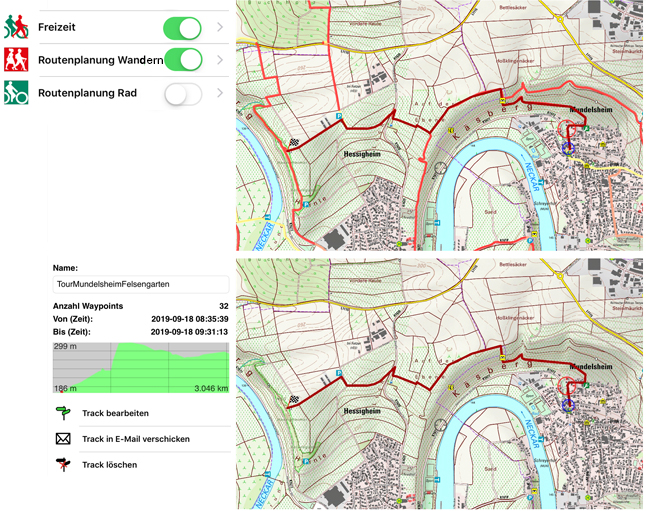Click the red Routenplanung Wandern hikers icon
The width and height of the screenshot is (646, 511).
pos(16,60)
